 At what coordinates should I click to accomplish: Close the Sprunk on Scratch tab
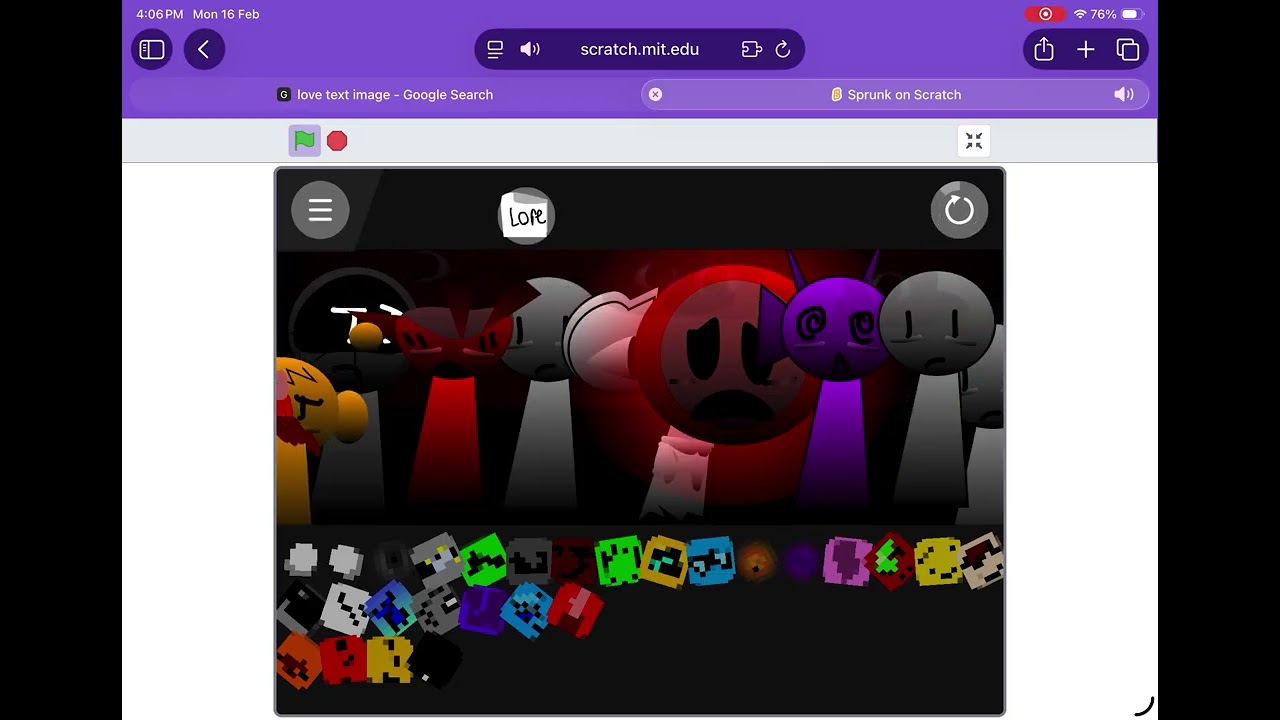(x=655, y=94)
